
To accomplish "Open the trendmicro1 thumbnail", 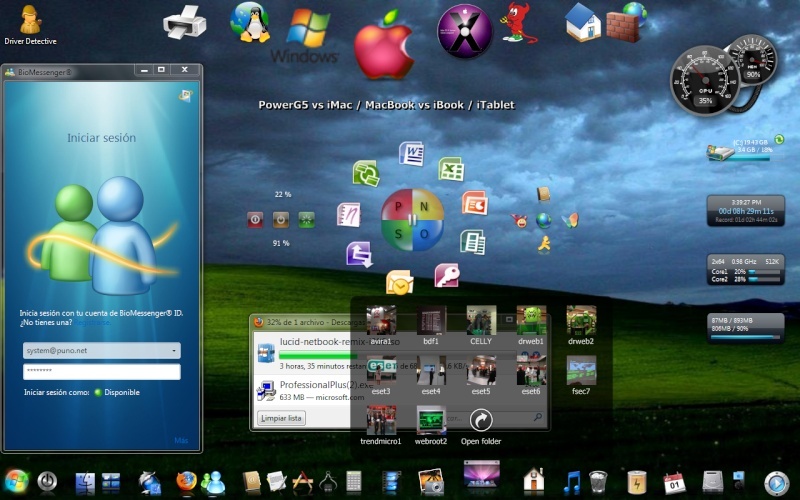I will point(381,425).
